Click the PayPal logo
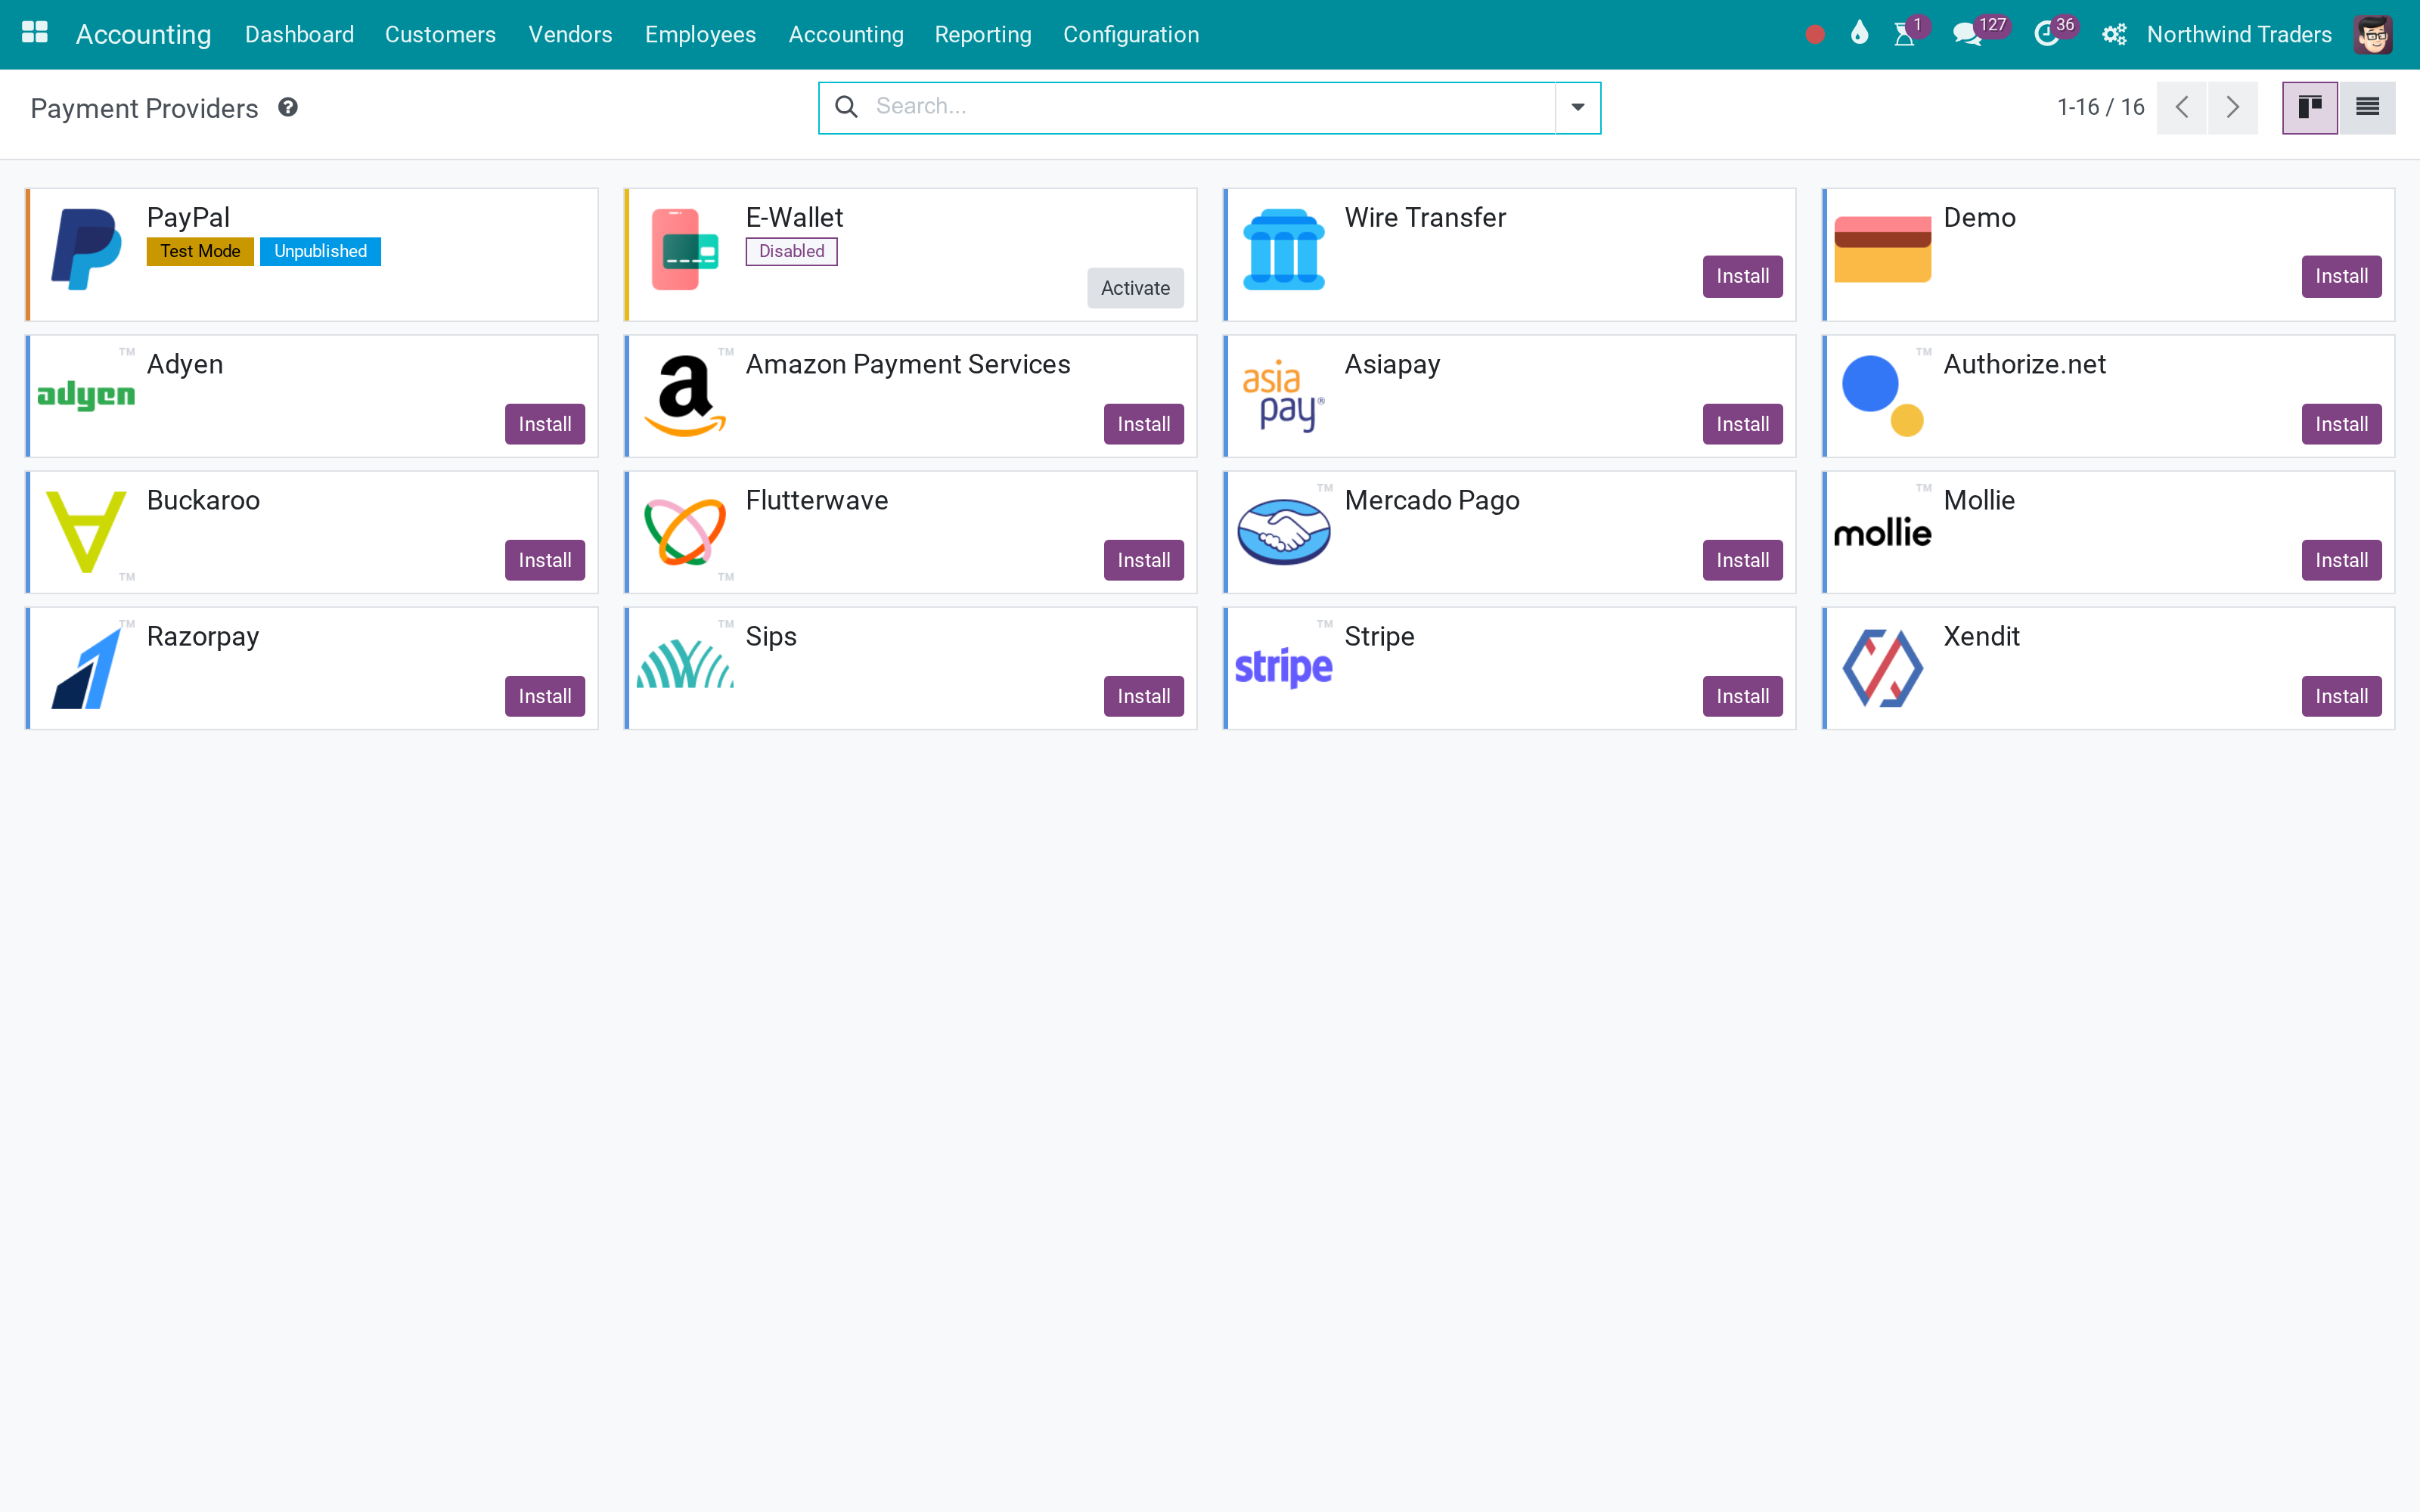The height and width of the screenshot is (1512, 2420). (87, 249)
